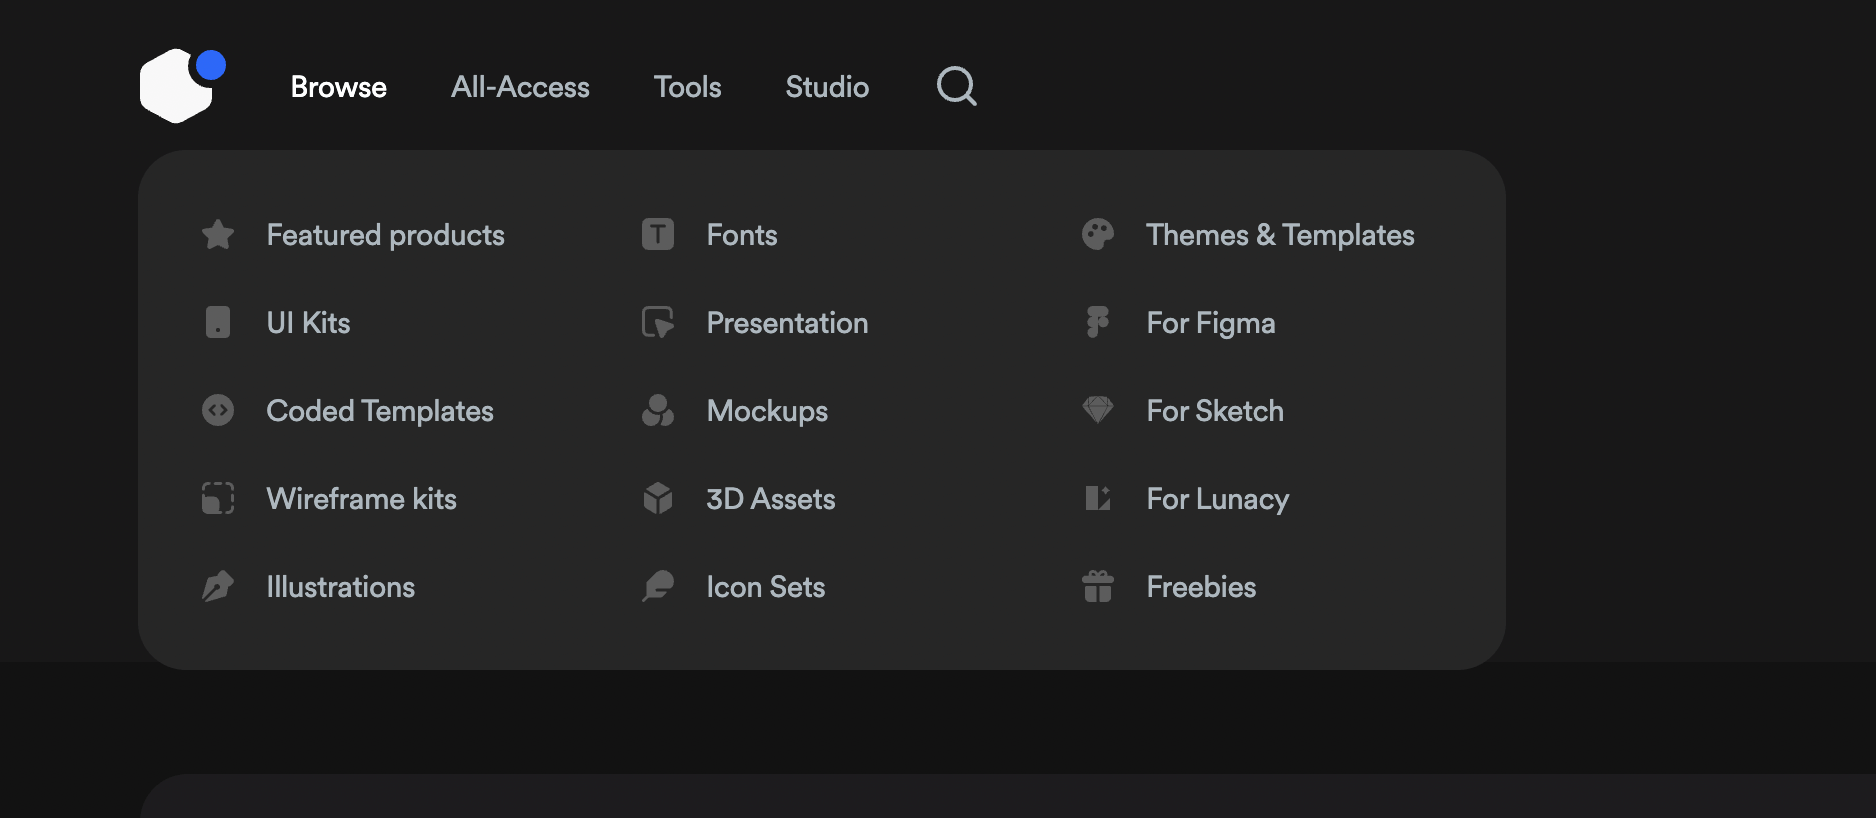Select Tools in the top navigation
Image resolution: width=1876 pixels, height=818 pixels.
[687, 87]
